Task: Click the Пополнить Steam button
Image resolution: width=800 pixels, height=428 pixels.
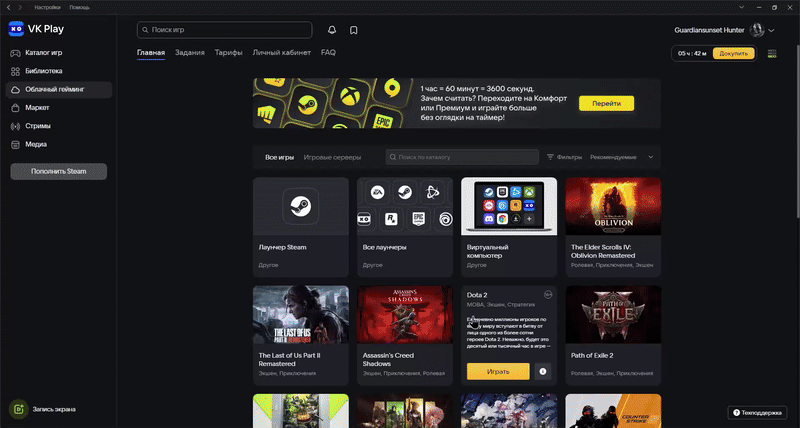Action: tap(59, 171)
